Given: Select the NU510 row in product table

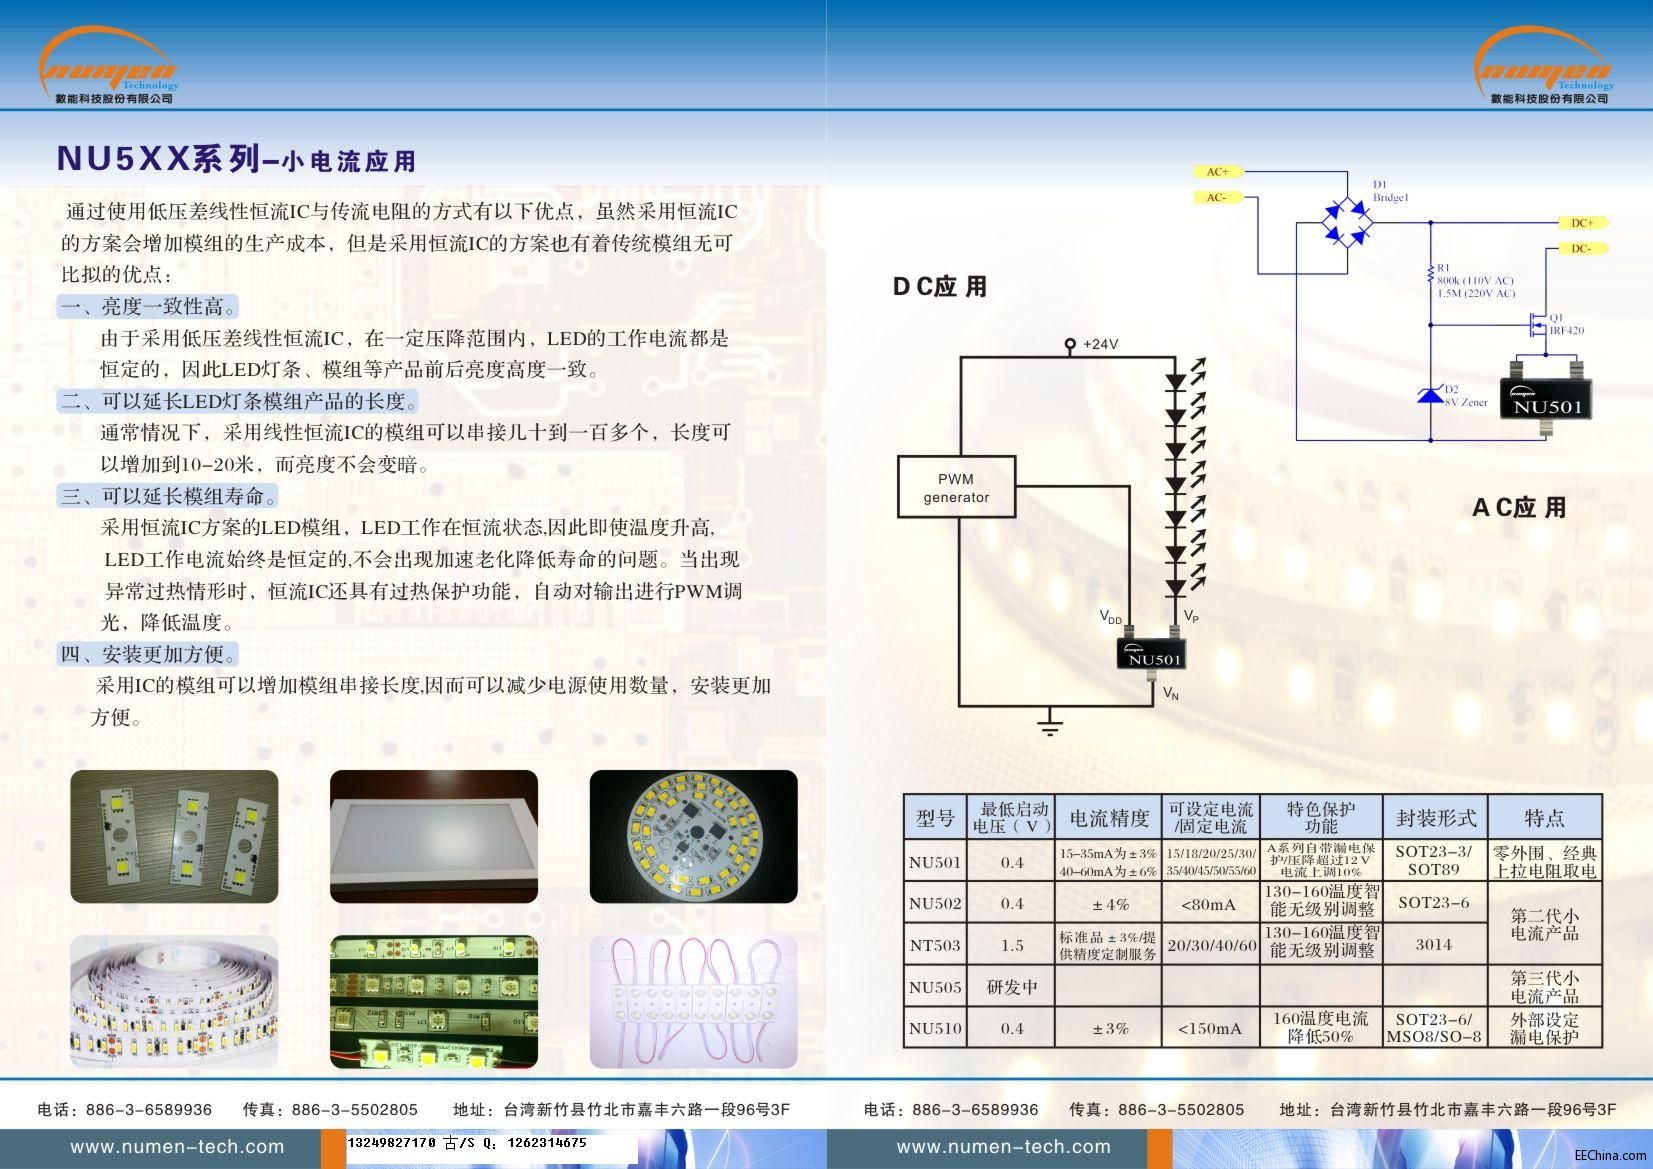Looking at the screenshot, I should tap(1252, 1027).
